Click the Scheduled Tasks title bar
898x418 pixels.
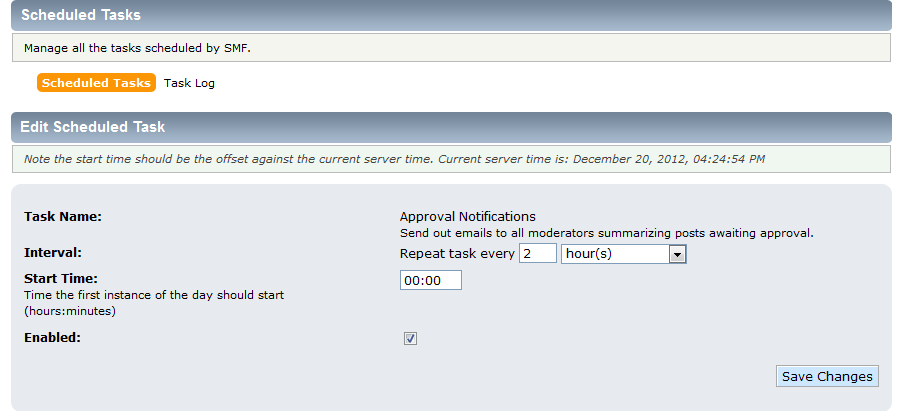coord(451,15)
